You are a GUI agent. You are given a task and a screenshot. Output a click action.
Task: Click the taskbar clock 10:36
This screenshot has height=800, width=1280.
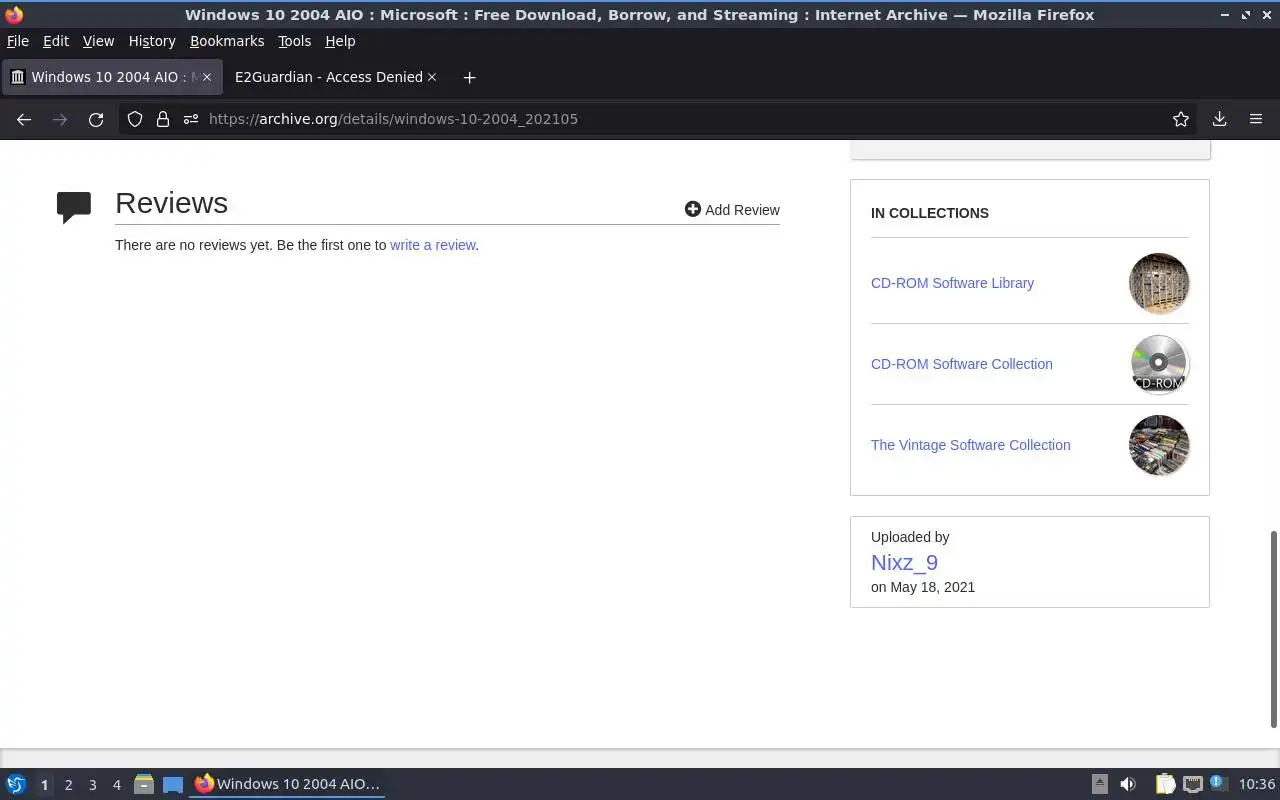click(1256, 784)
